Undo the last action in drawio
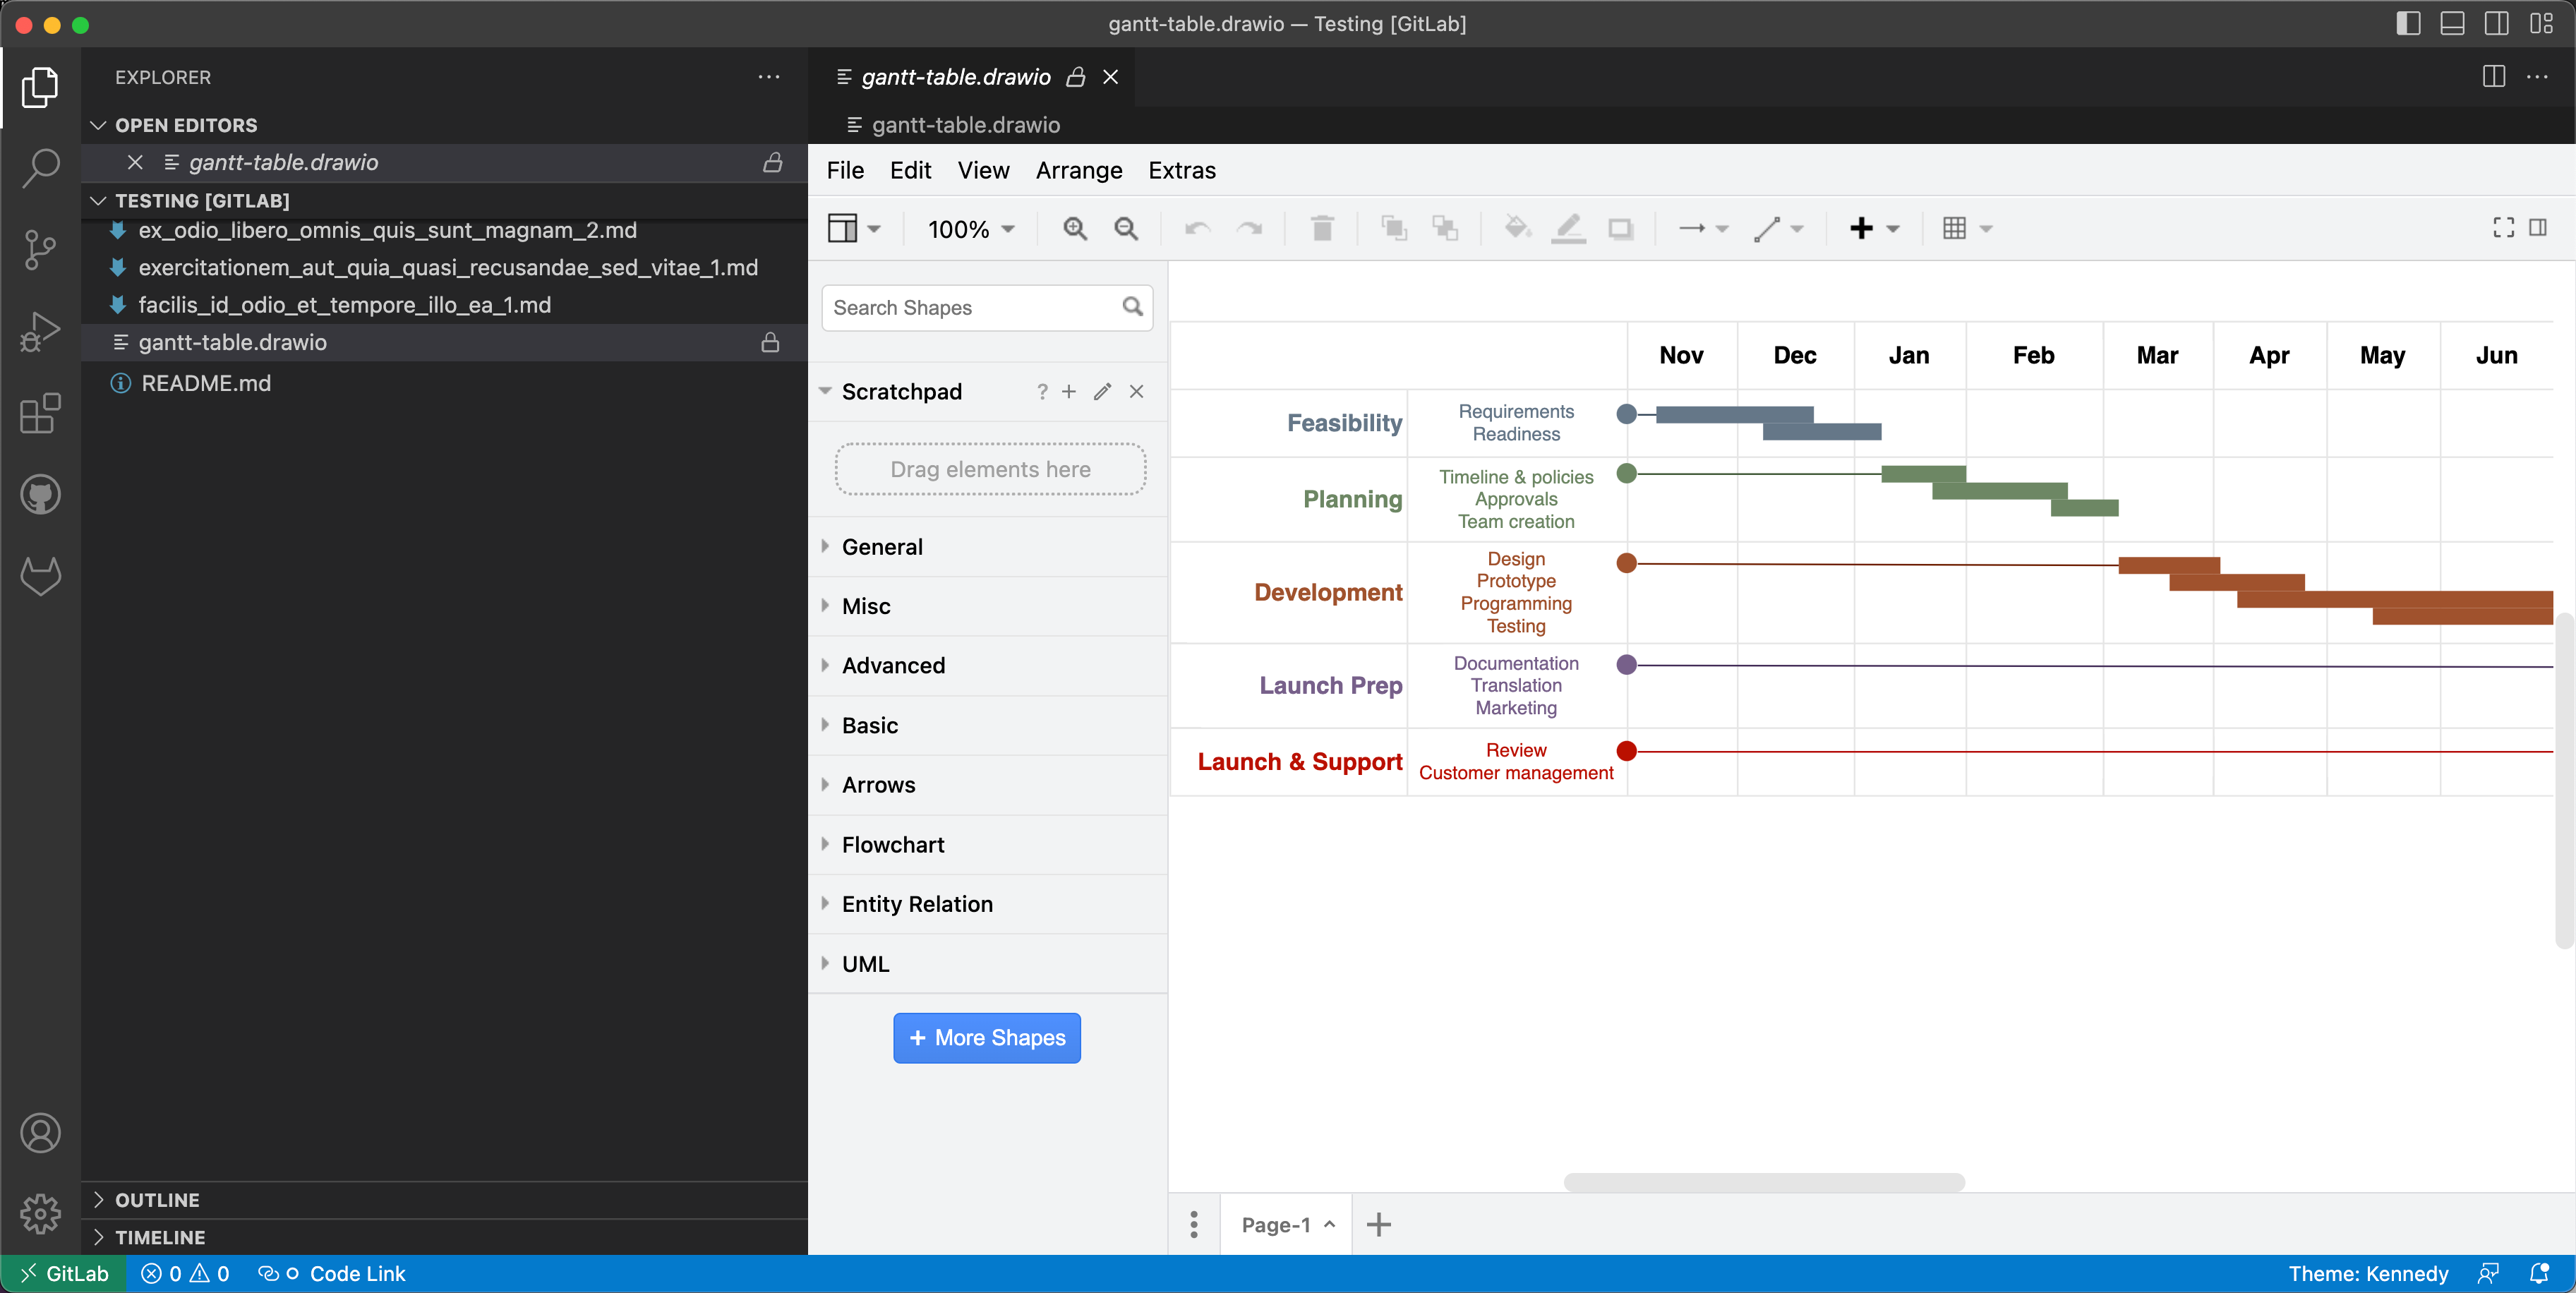 (x=1196, y=228)
